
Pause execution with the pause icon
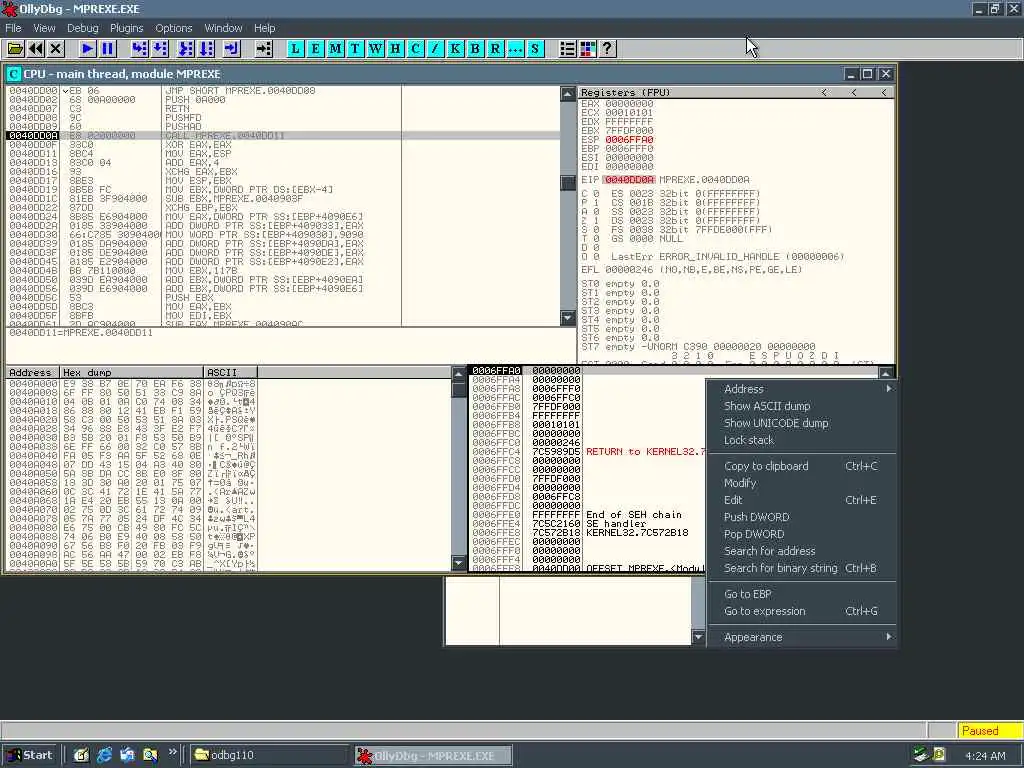[107, 49]
